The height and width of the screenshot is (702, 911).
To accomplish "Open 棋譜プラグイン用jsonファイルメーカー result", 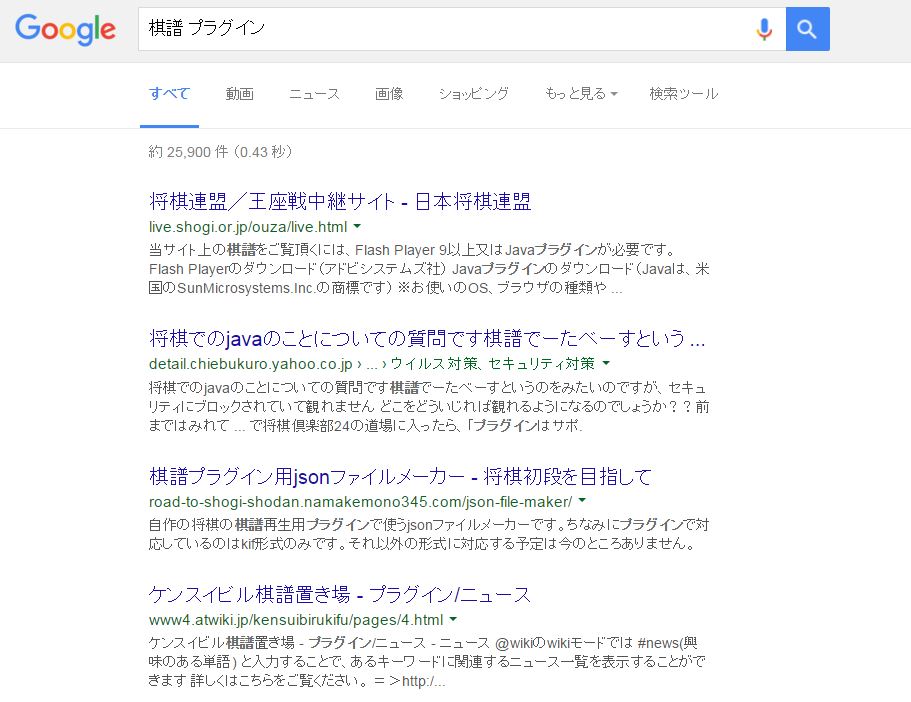I will [400, 477].
